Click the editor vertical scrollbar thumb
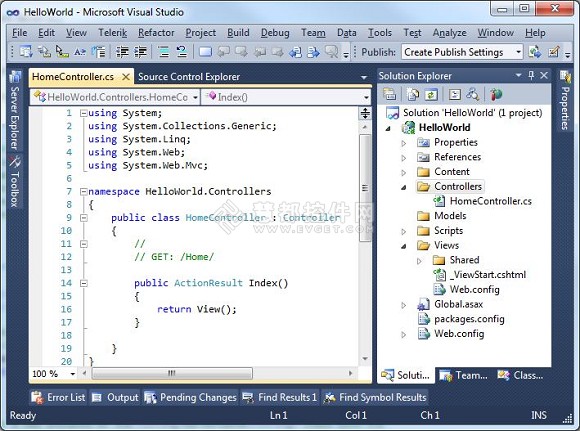 point(365,188)
